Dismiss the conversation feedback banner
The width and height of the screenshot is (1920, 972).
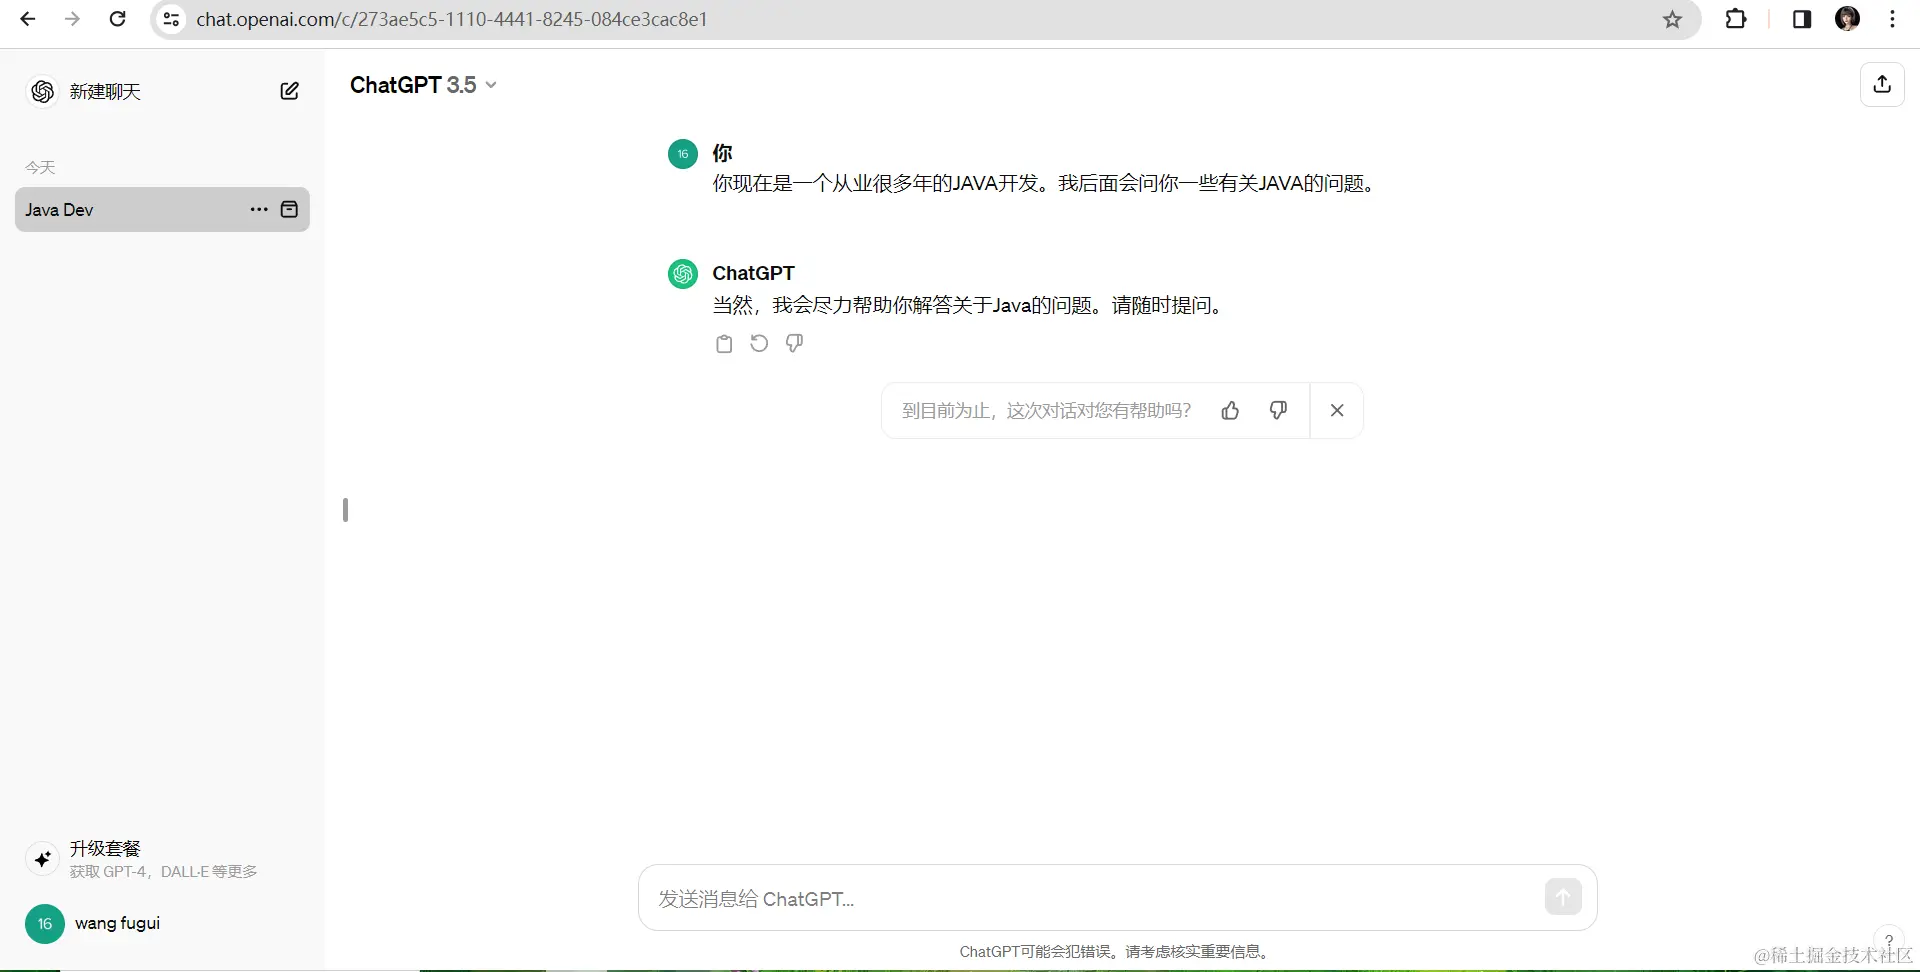1337,410
